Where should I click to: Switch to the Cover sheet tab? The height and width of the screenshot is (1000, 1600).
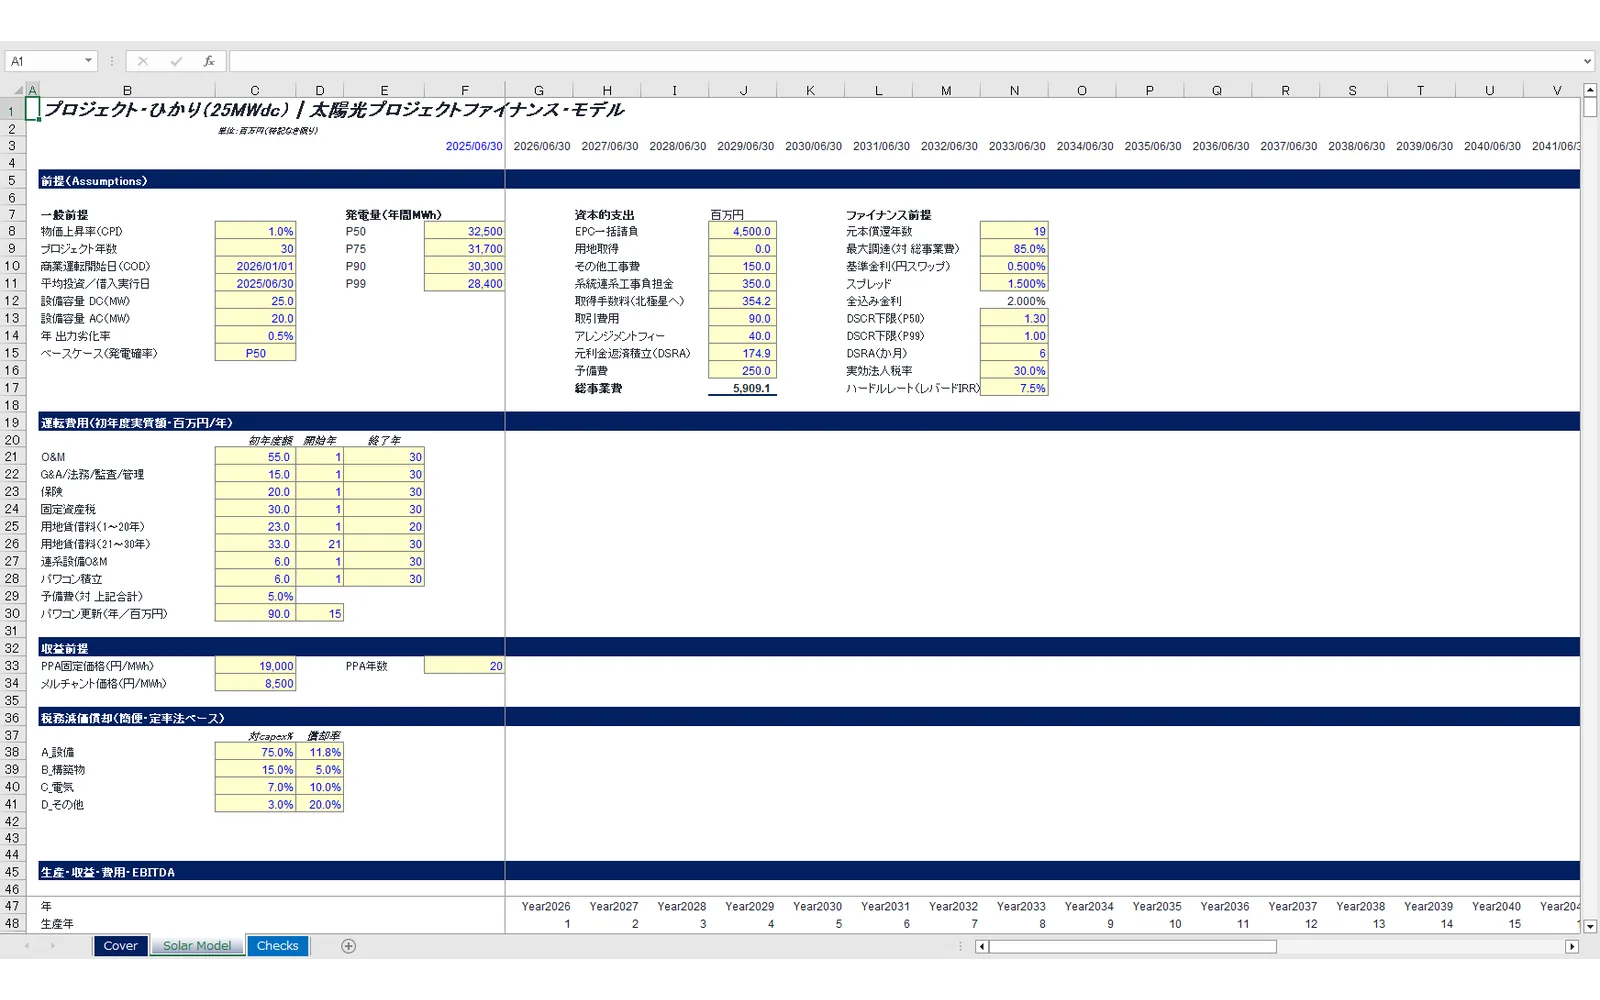(121, 946)
